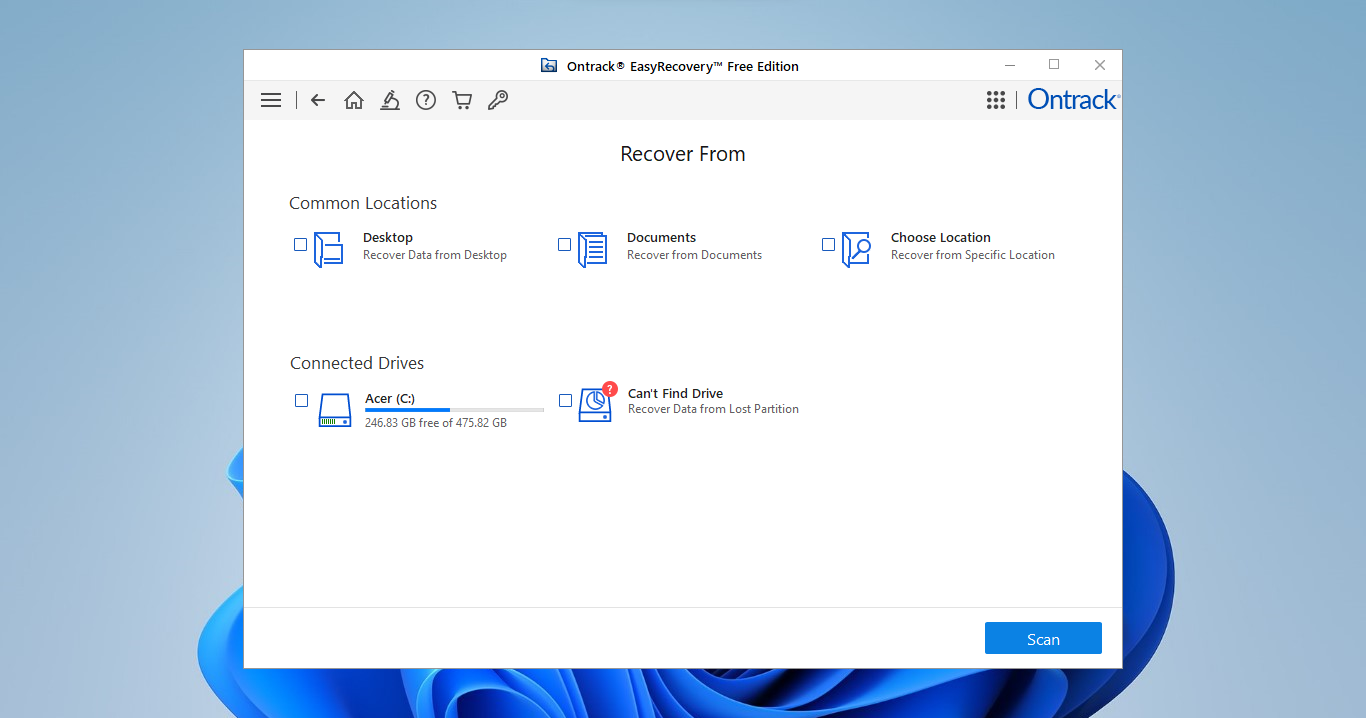1366x718 pixels.
Task: Click the Can't Find Drive icon
Action: (x=597, y=404)
